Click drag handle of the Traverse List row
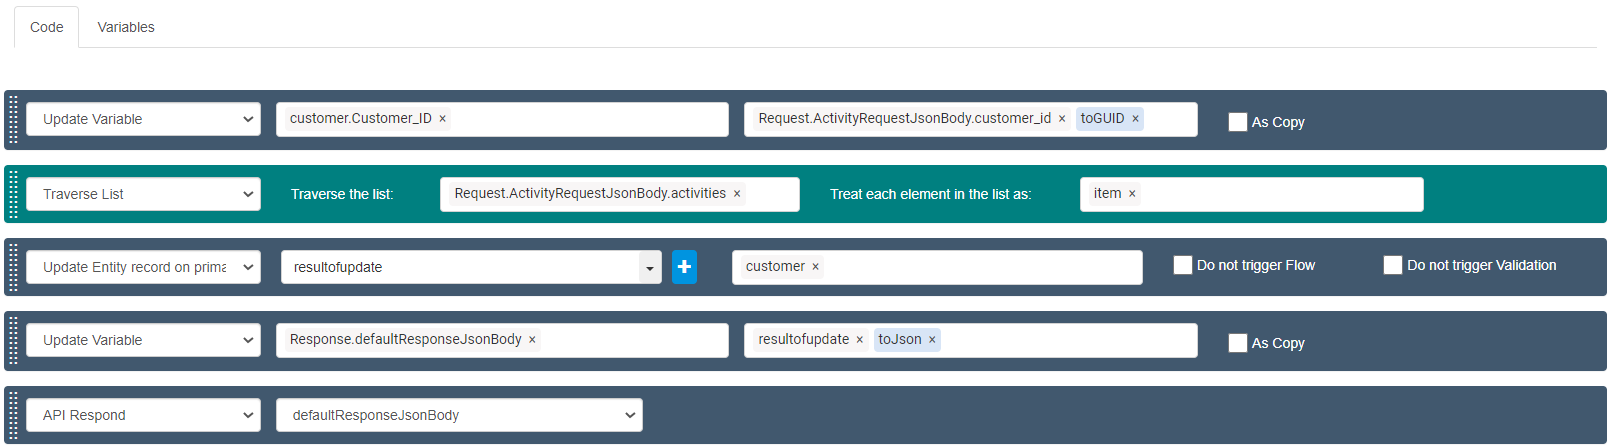 (13, 194)
